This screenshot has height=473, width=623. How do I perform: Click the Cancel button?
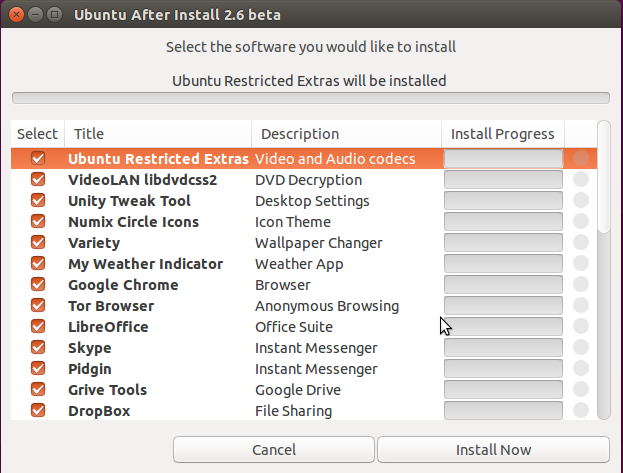click(274, 450)
